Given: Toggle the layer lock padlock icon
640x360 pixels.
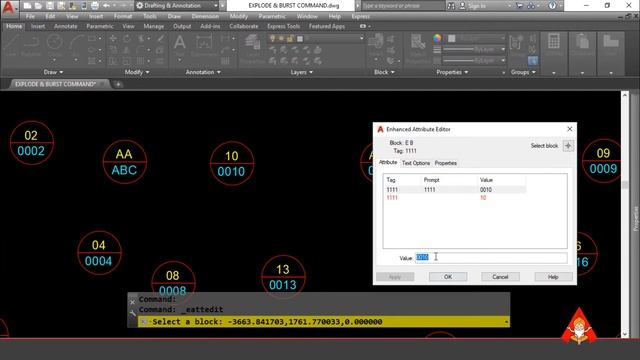Looking at the screenshot, I should tap(290, 38).
